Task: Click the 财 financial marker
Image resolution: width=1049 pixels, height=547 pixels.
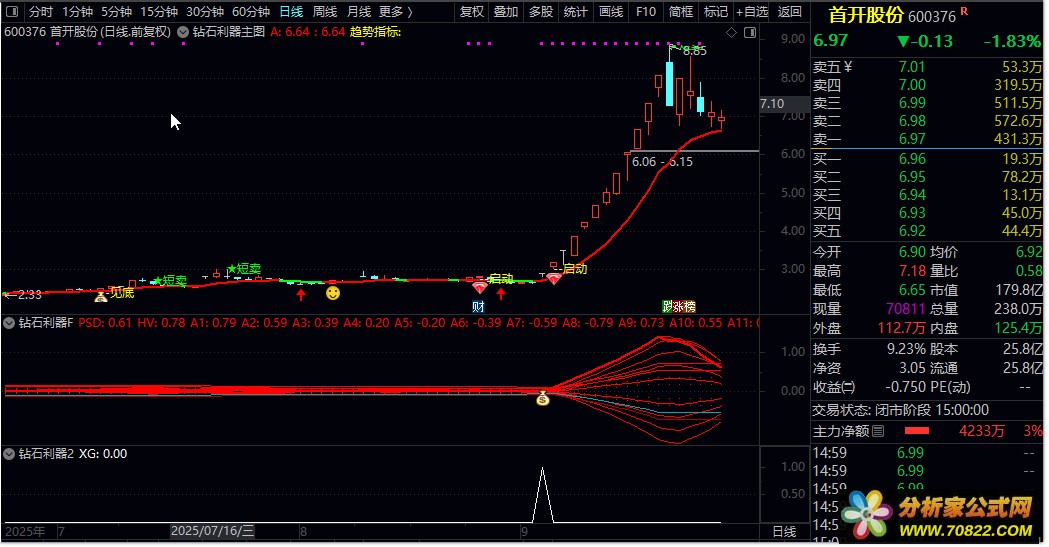Action: [478, 307]
